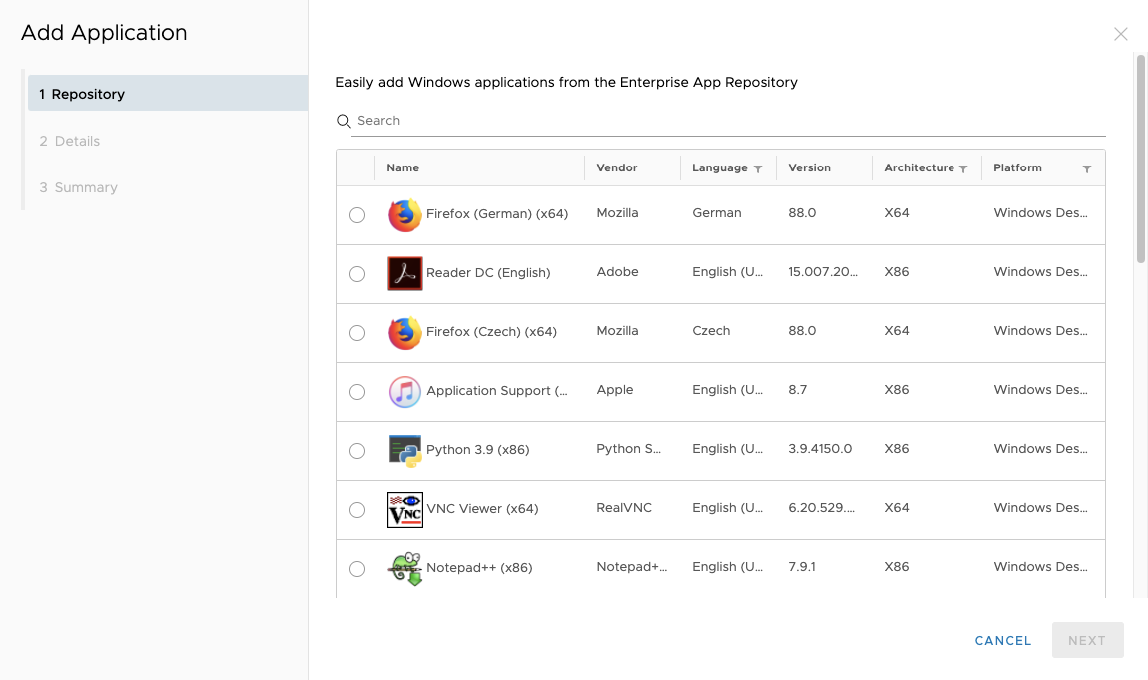Select the Firefox (German) (x64) radio button
This screenshot has width=1148, height=680.
coord(357,215)
